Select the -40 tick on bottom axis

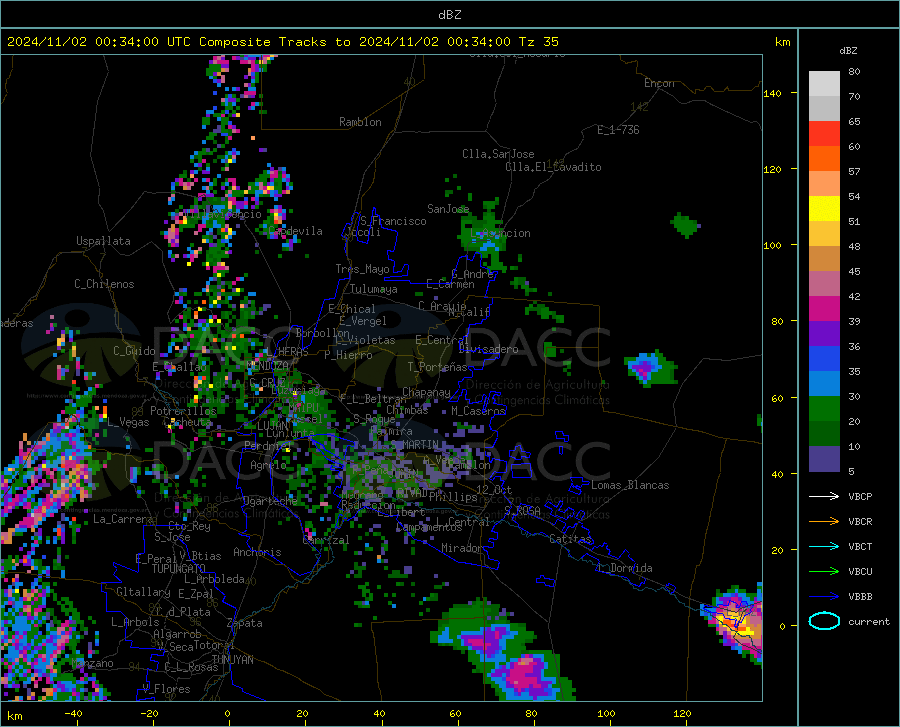coord(73,714)
